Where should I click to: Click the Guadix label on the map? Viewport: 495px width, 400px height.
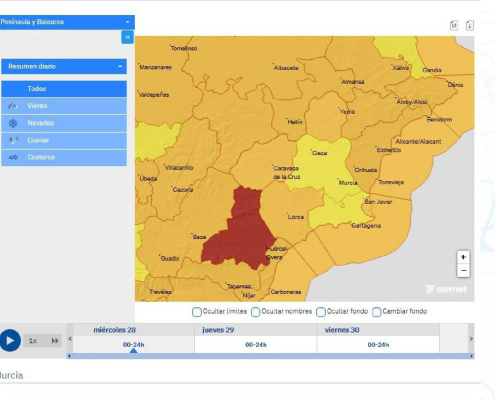(x=170, y=259)
